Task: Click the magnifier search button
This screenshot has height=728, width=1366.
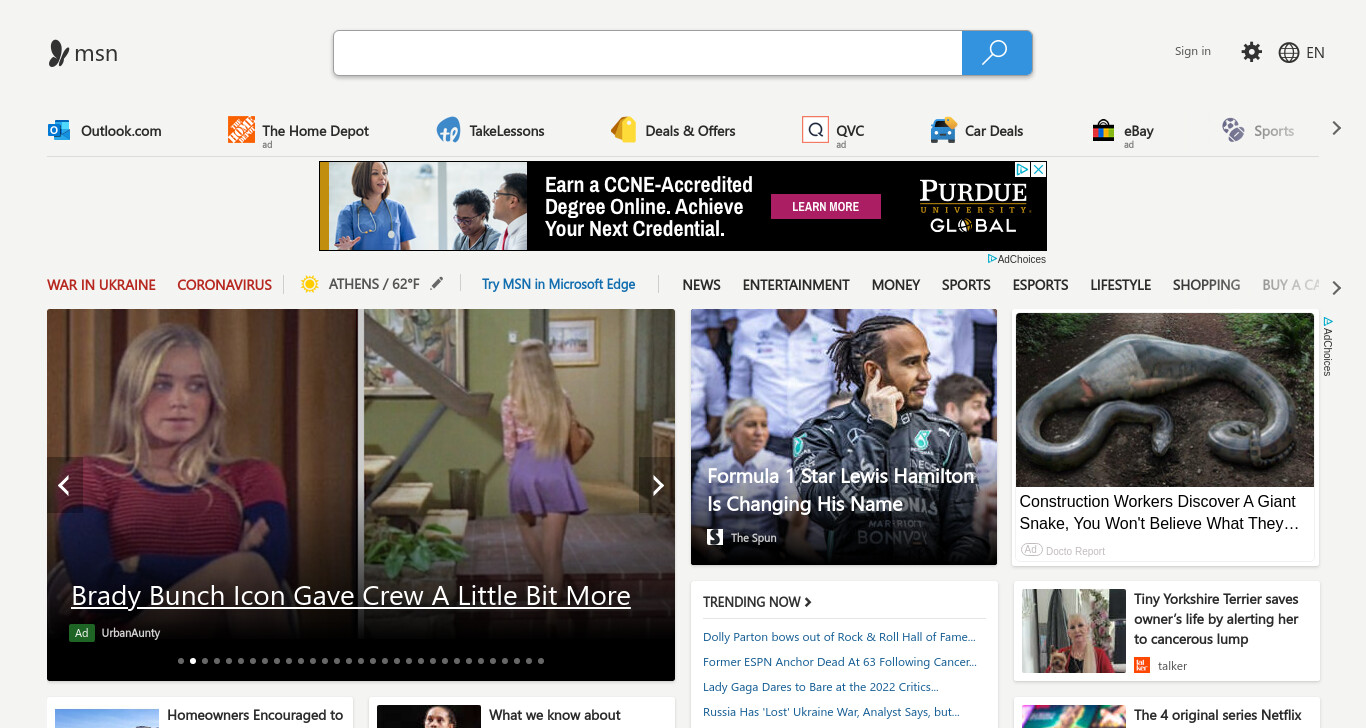Action: click(996, 53)
